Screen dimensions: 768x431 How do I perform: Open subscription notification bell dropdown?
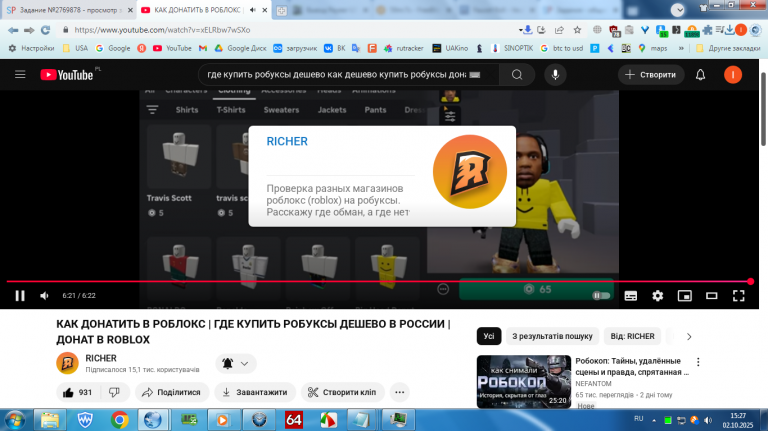point(236,363)
